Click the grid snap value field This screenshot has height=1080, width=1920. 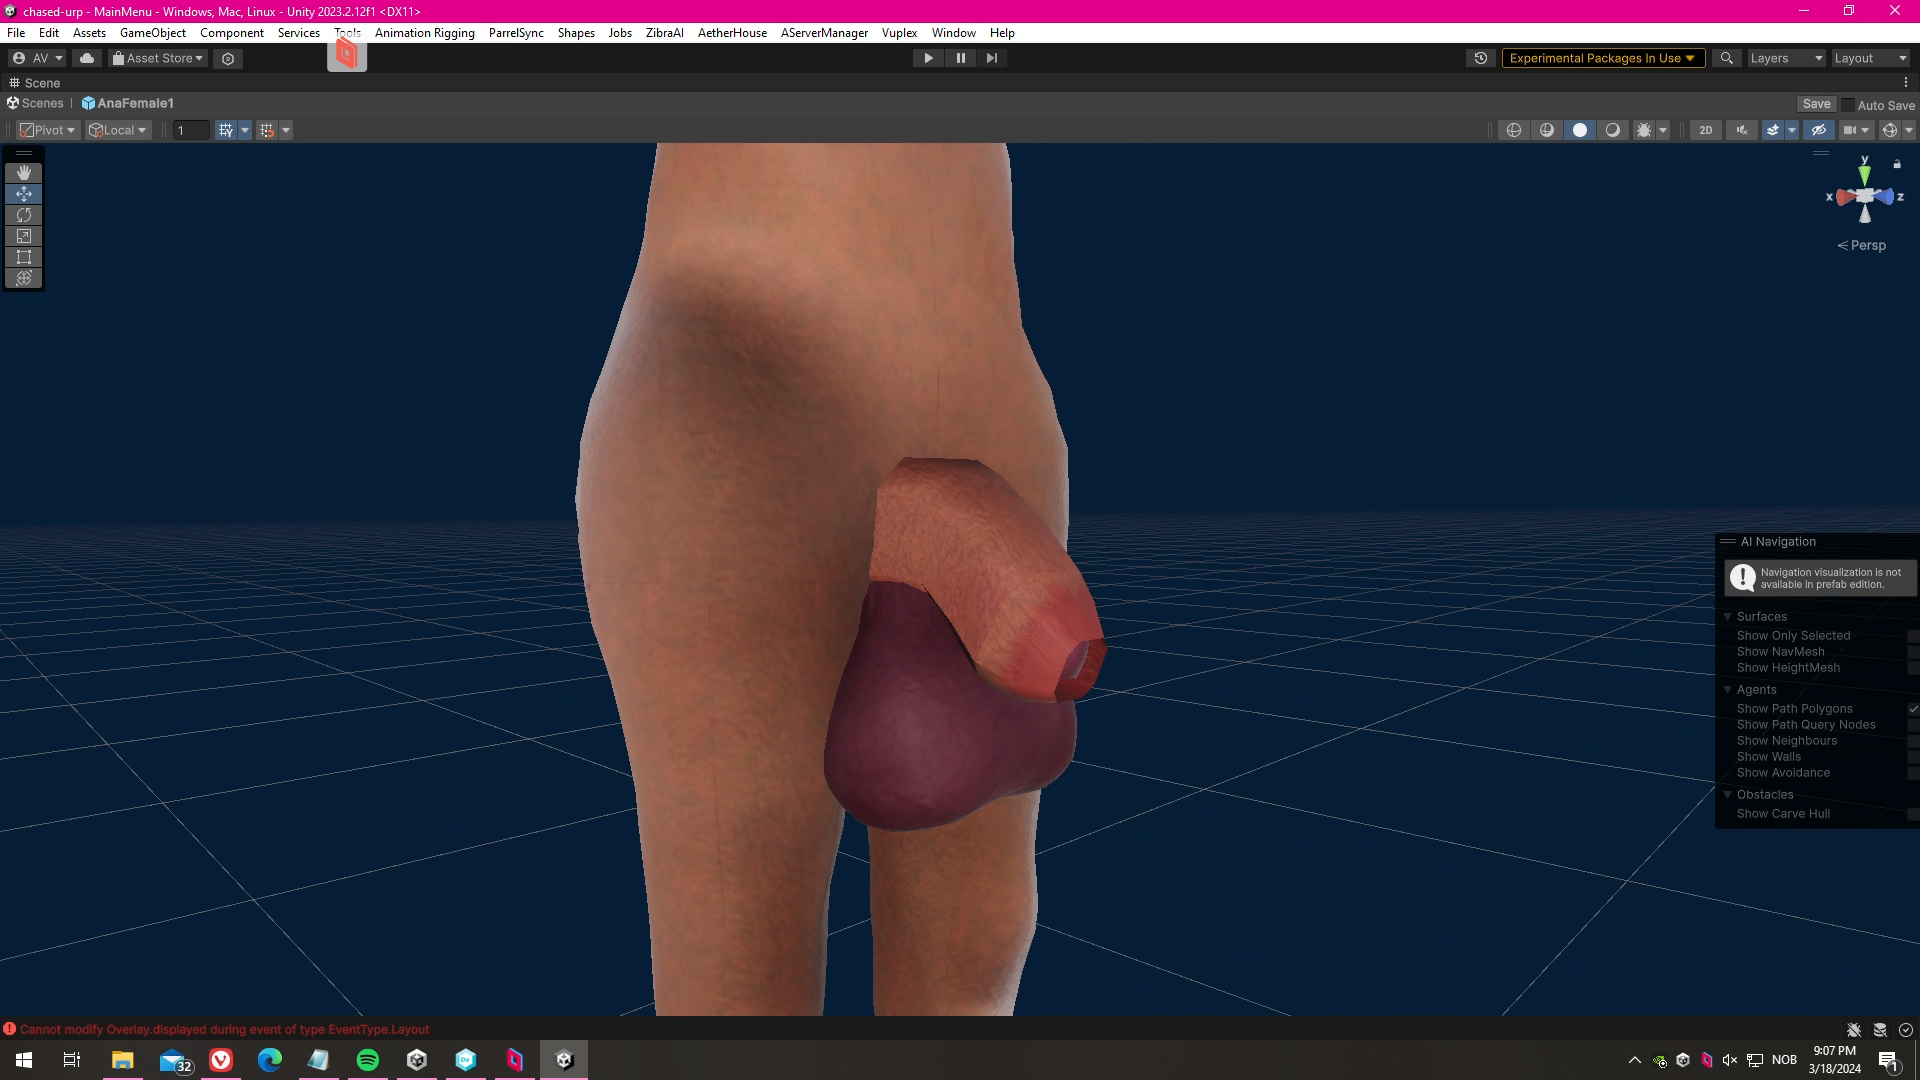(x=190, y=130)
